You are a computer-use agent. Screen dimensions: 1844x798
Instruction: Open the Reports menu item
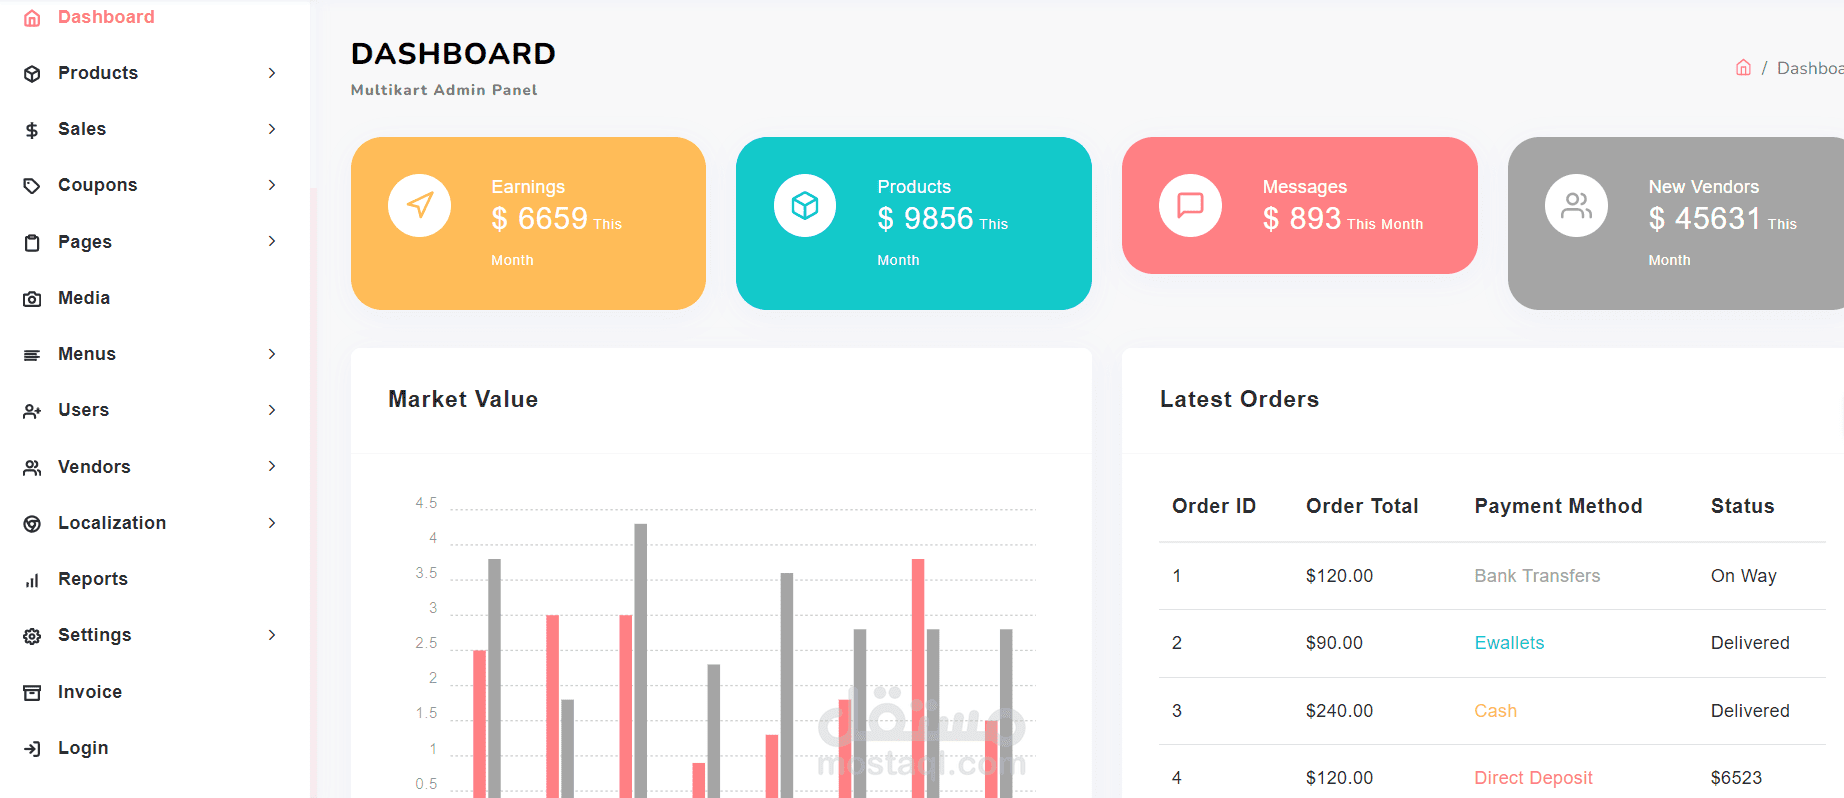click(x=93, y=579)
